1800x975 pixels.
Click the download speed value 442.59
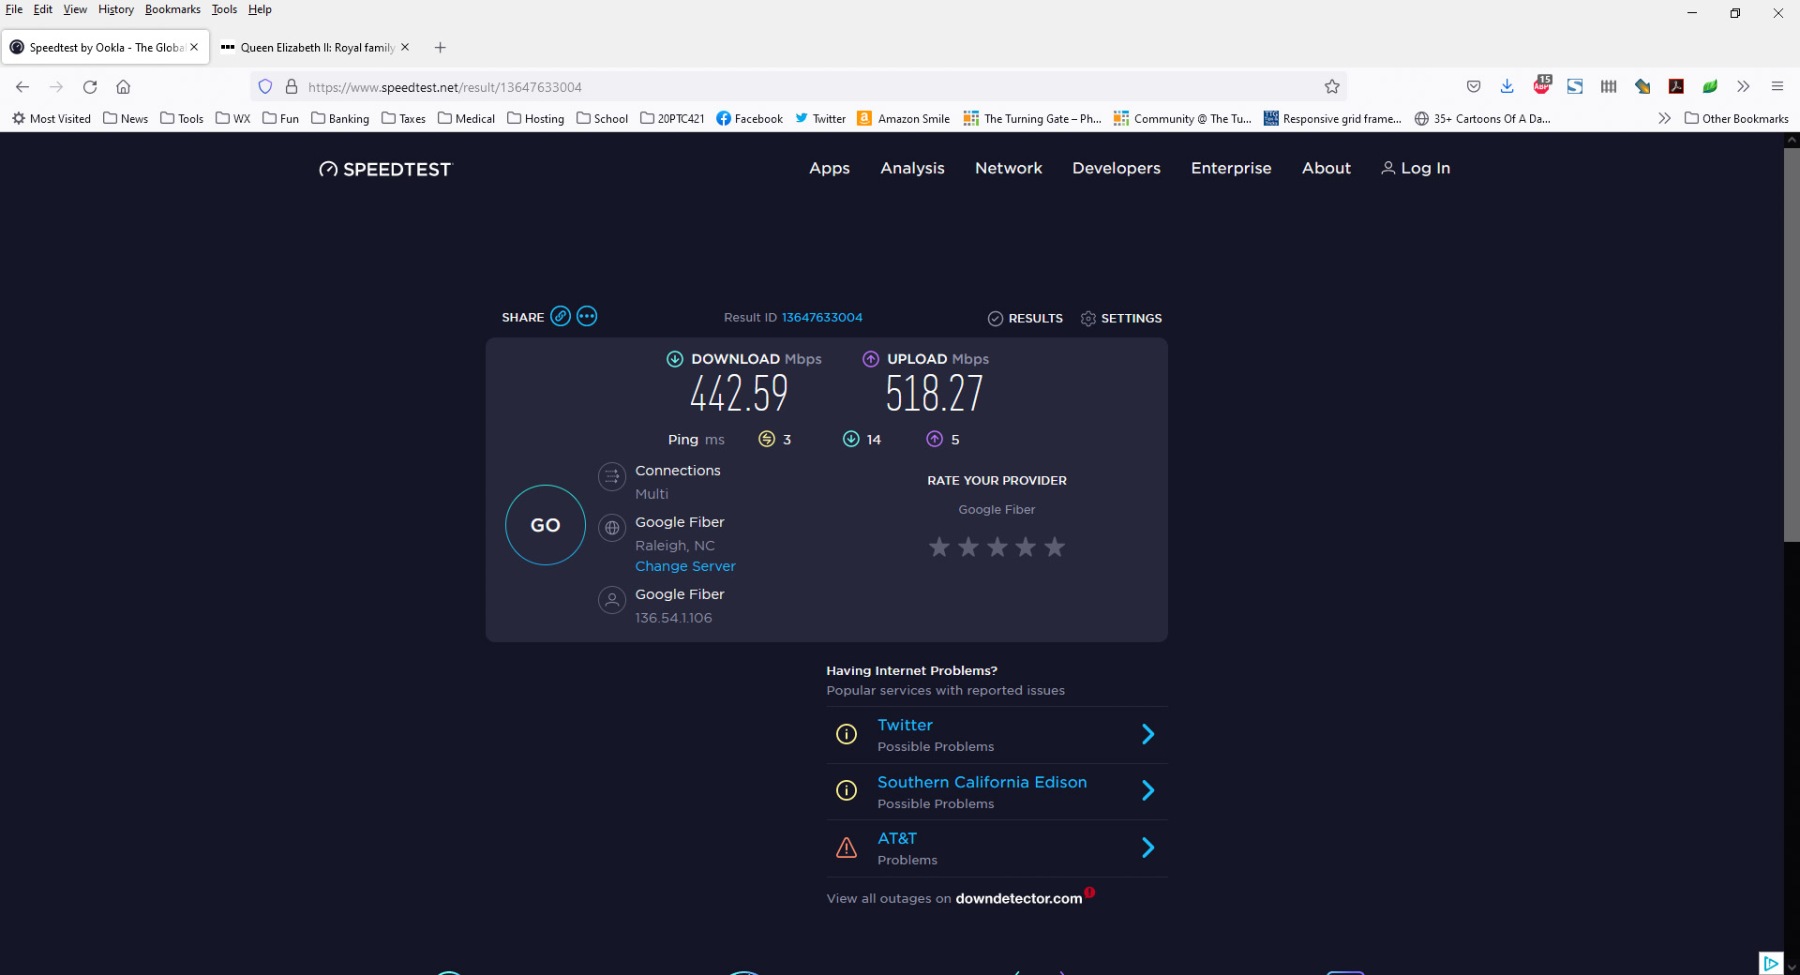(x=739, y=393)
